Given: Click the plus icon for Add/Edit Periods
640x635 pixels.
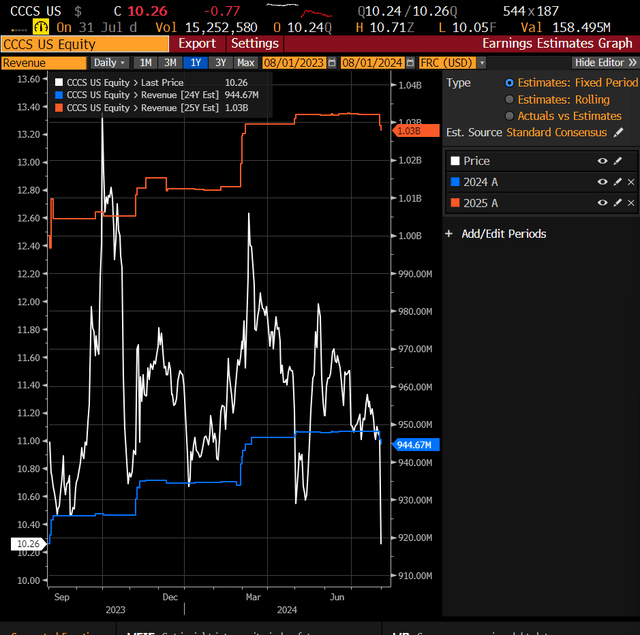Looking at the screenshot, I should click(x=449, y=234).
